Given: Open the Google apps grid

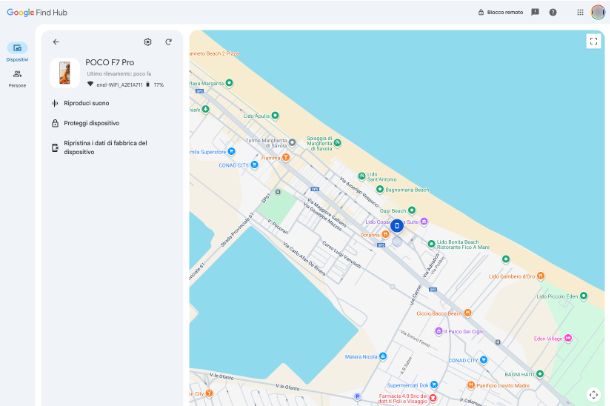Looking at the screenshot, I should click(580, 12).
